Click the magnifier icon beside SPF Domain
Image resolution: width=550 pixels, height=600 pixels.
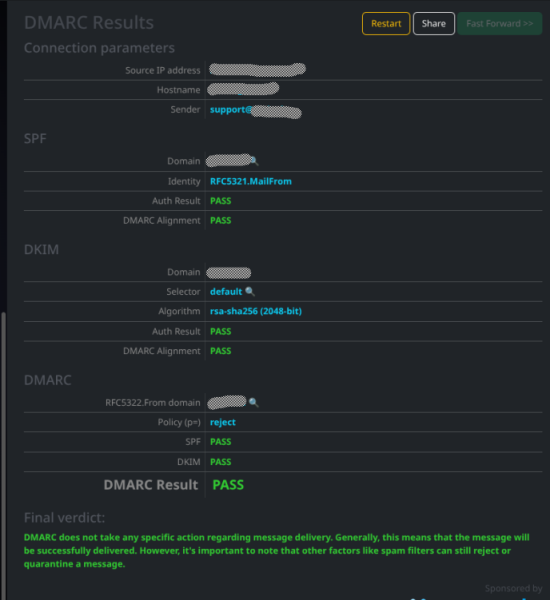(x=254, y=161)
